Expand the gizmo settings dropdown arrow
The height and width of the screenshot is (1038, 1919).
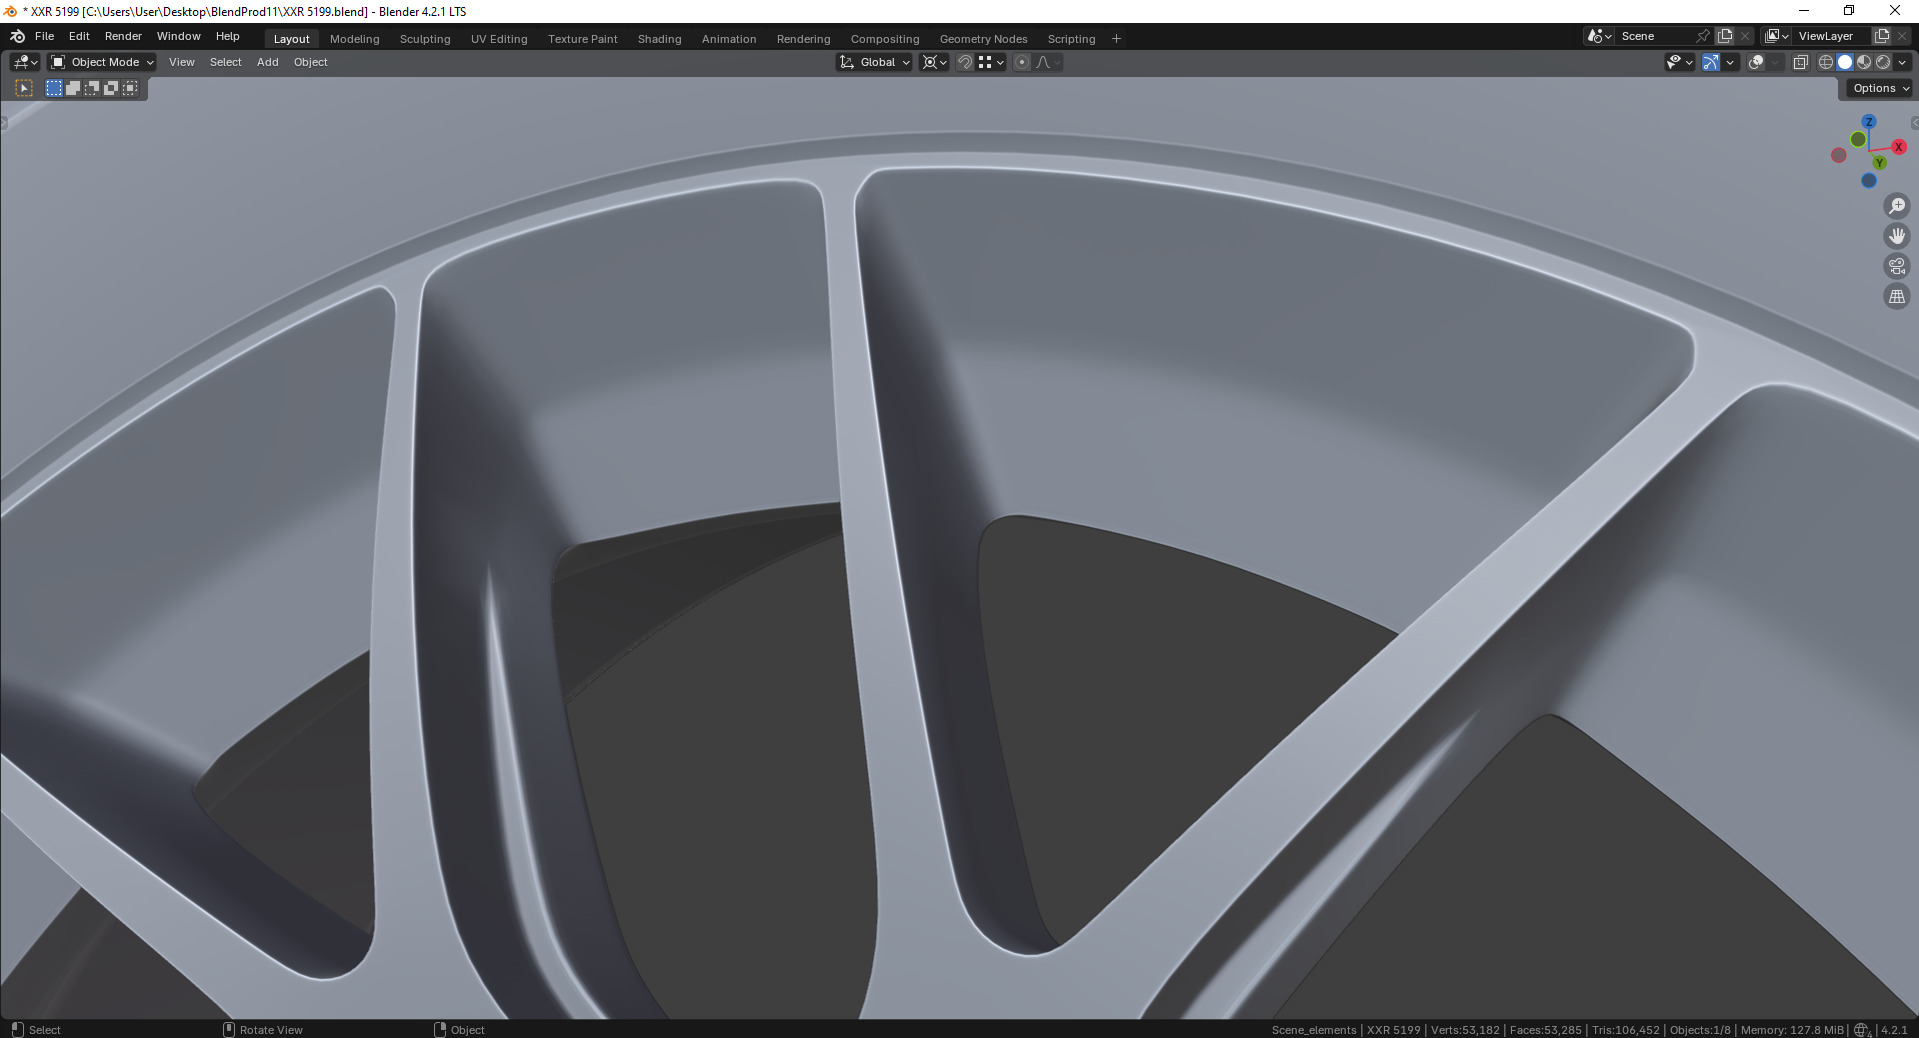click(x=1730, y=62)
